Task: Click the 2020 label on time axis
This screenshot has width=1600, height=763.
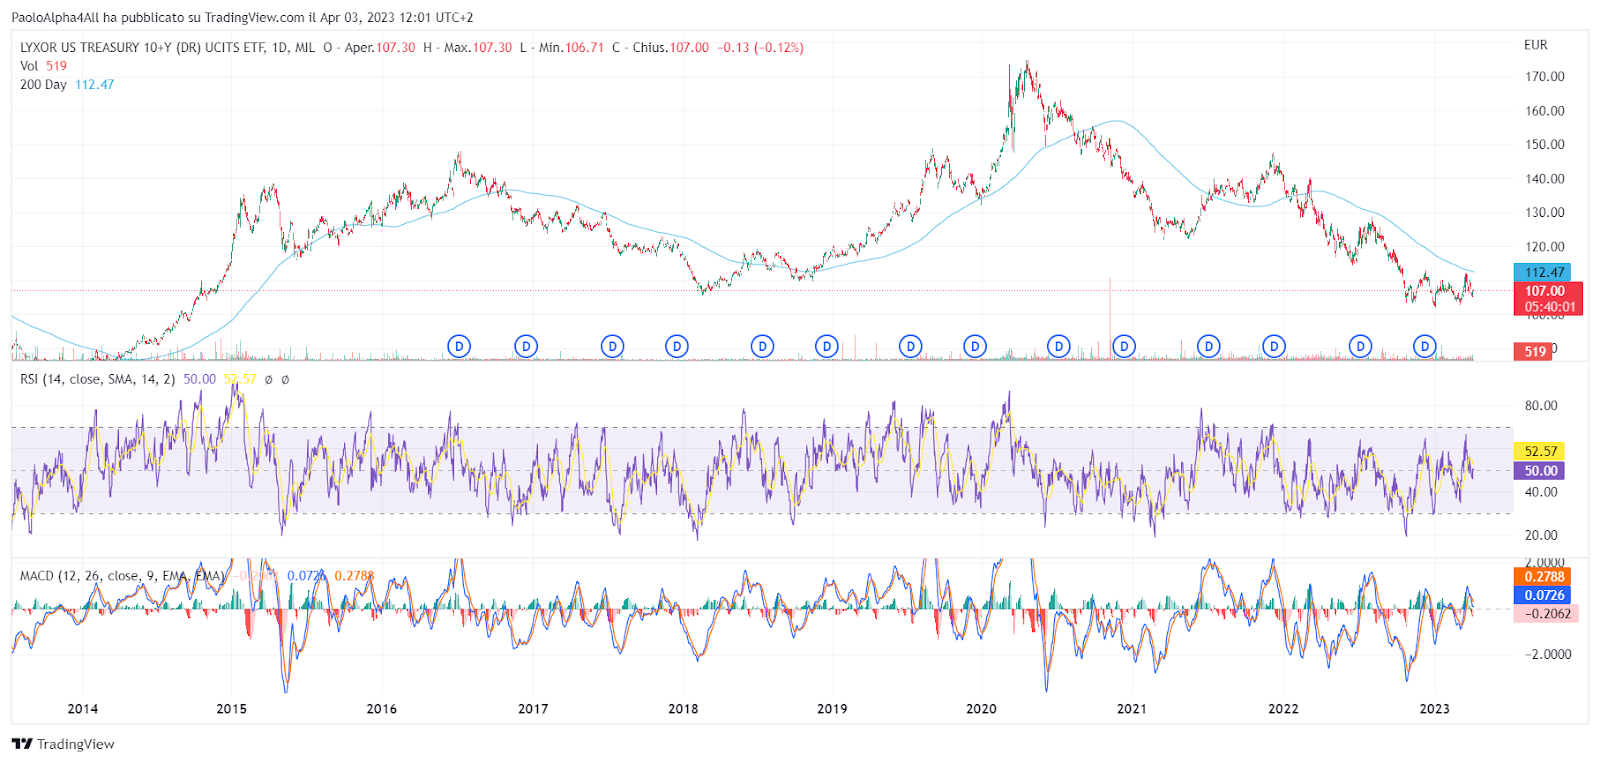Action: pyautogui.click(x=981, y=709)
